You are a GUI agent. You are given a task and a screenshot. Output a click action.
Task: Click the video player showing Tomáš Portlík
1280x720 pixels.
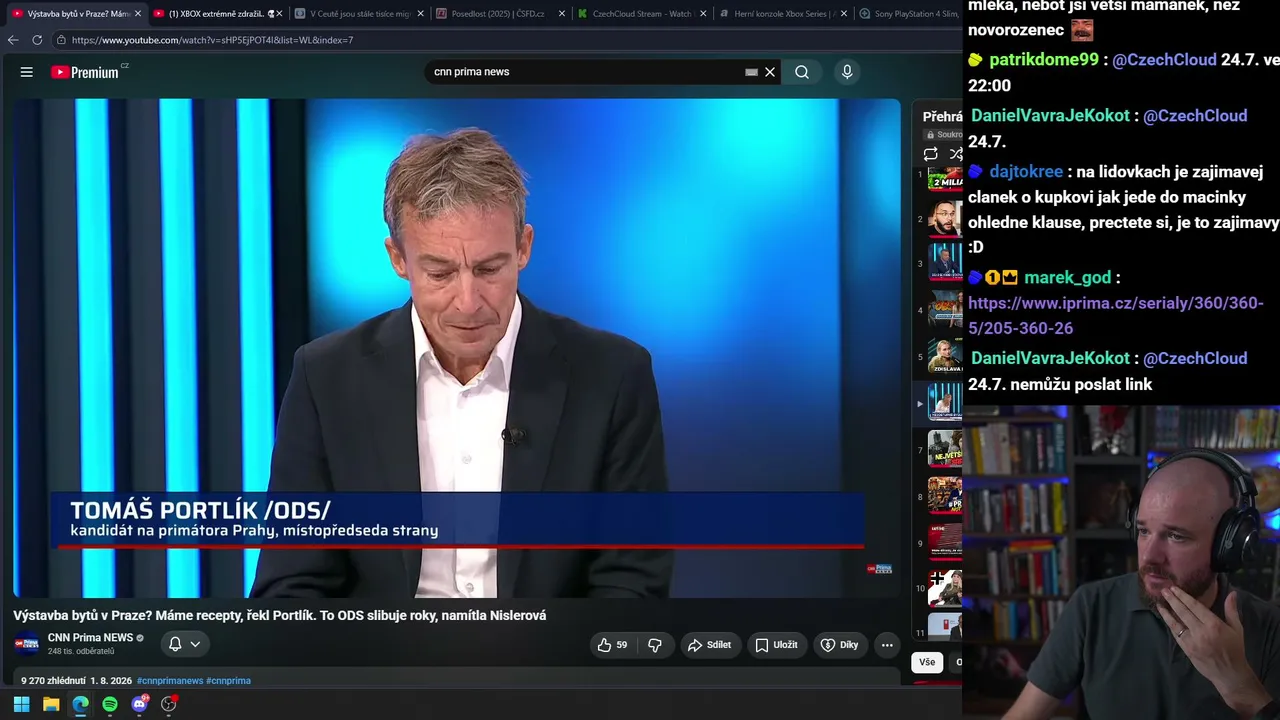[x=456, y=347]
